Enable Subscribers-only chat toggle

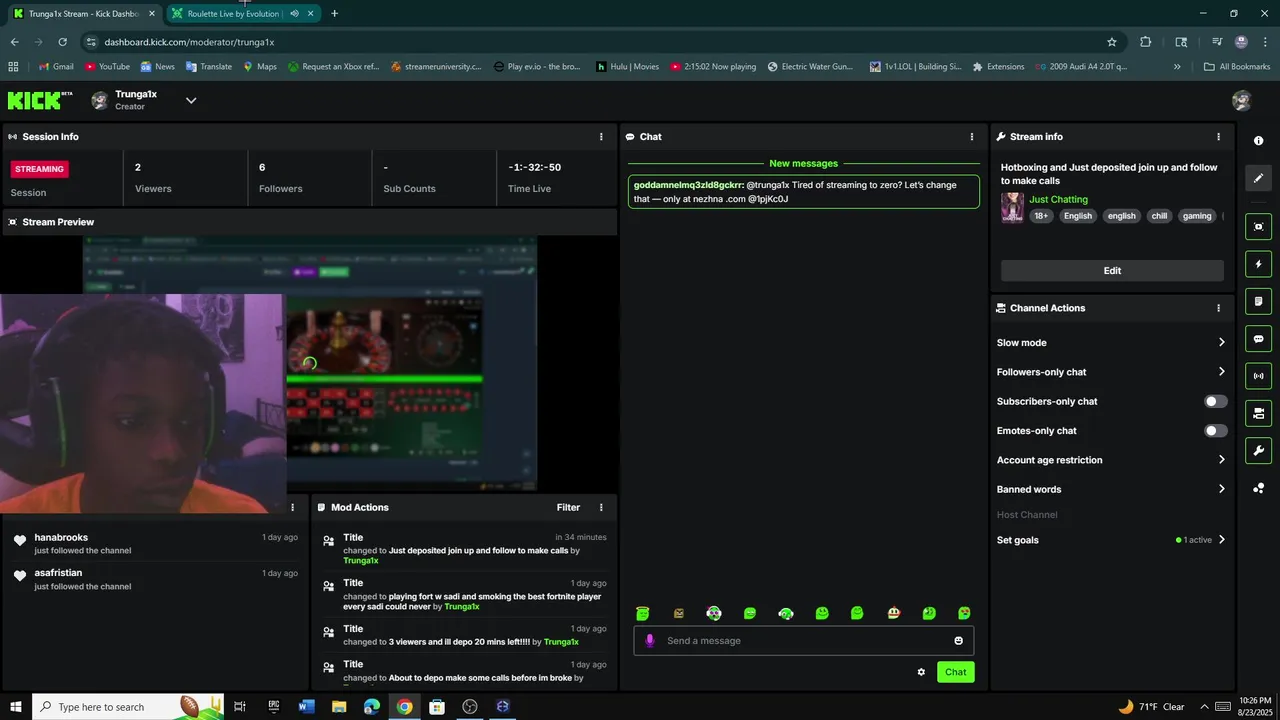(x=1215, y=401)
